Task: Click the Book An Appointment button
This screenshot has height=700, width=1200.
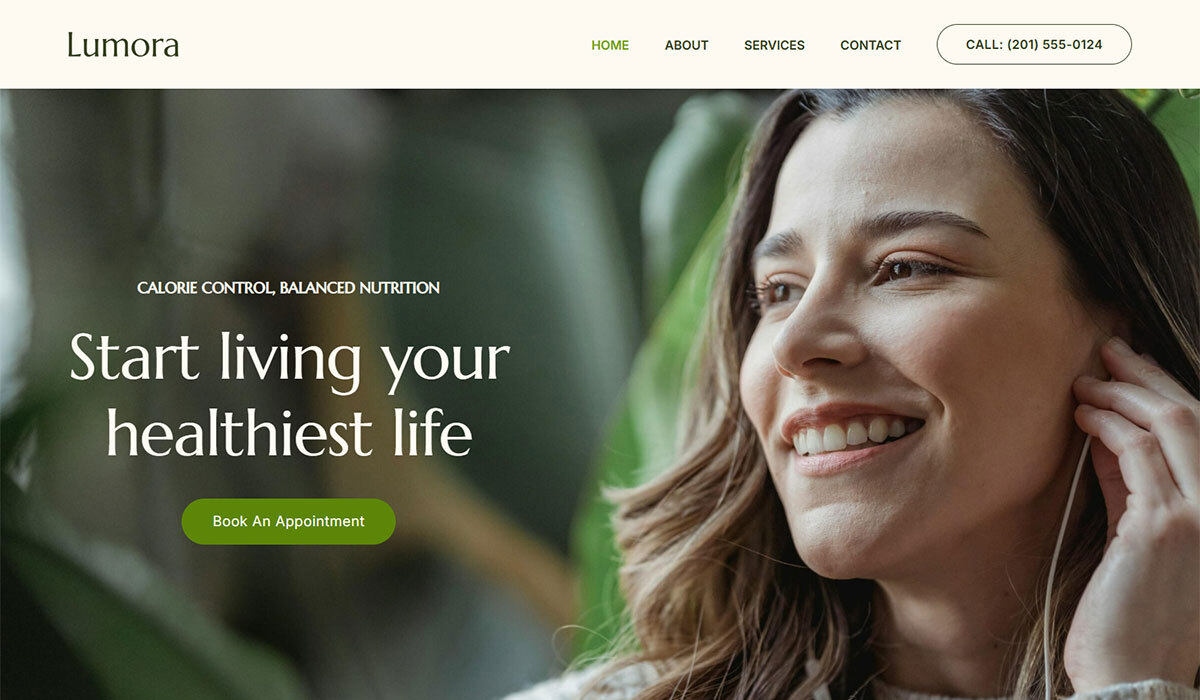Action: pos(288,521)
